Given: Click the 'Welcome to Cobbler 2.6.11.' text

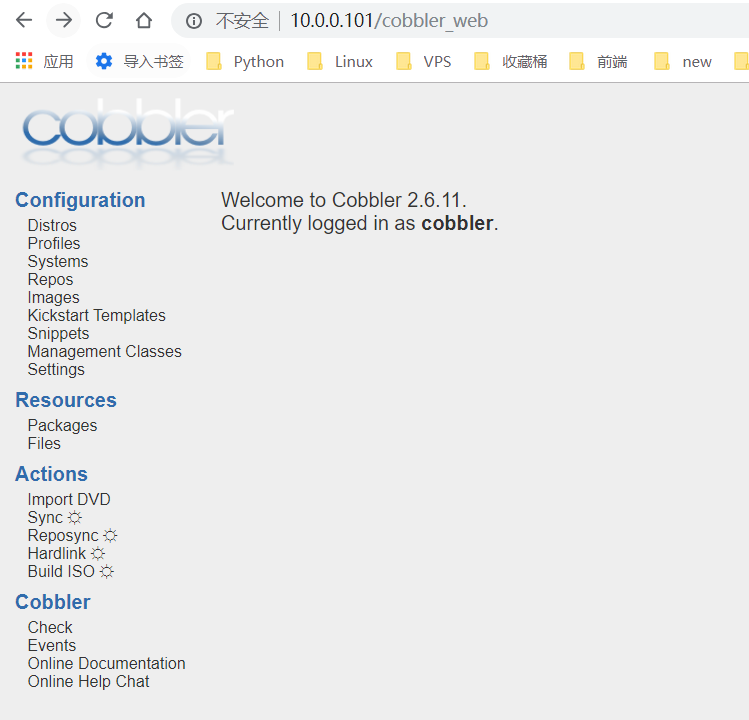Looking at the screenshot, I should pyautogui.click(x=343, y=200).
